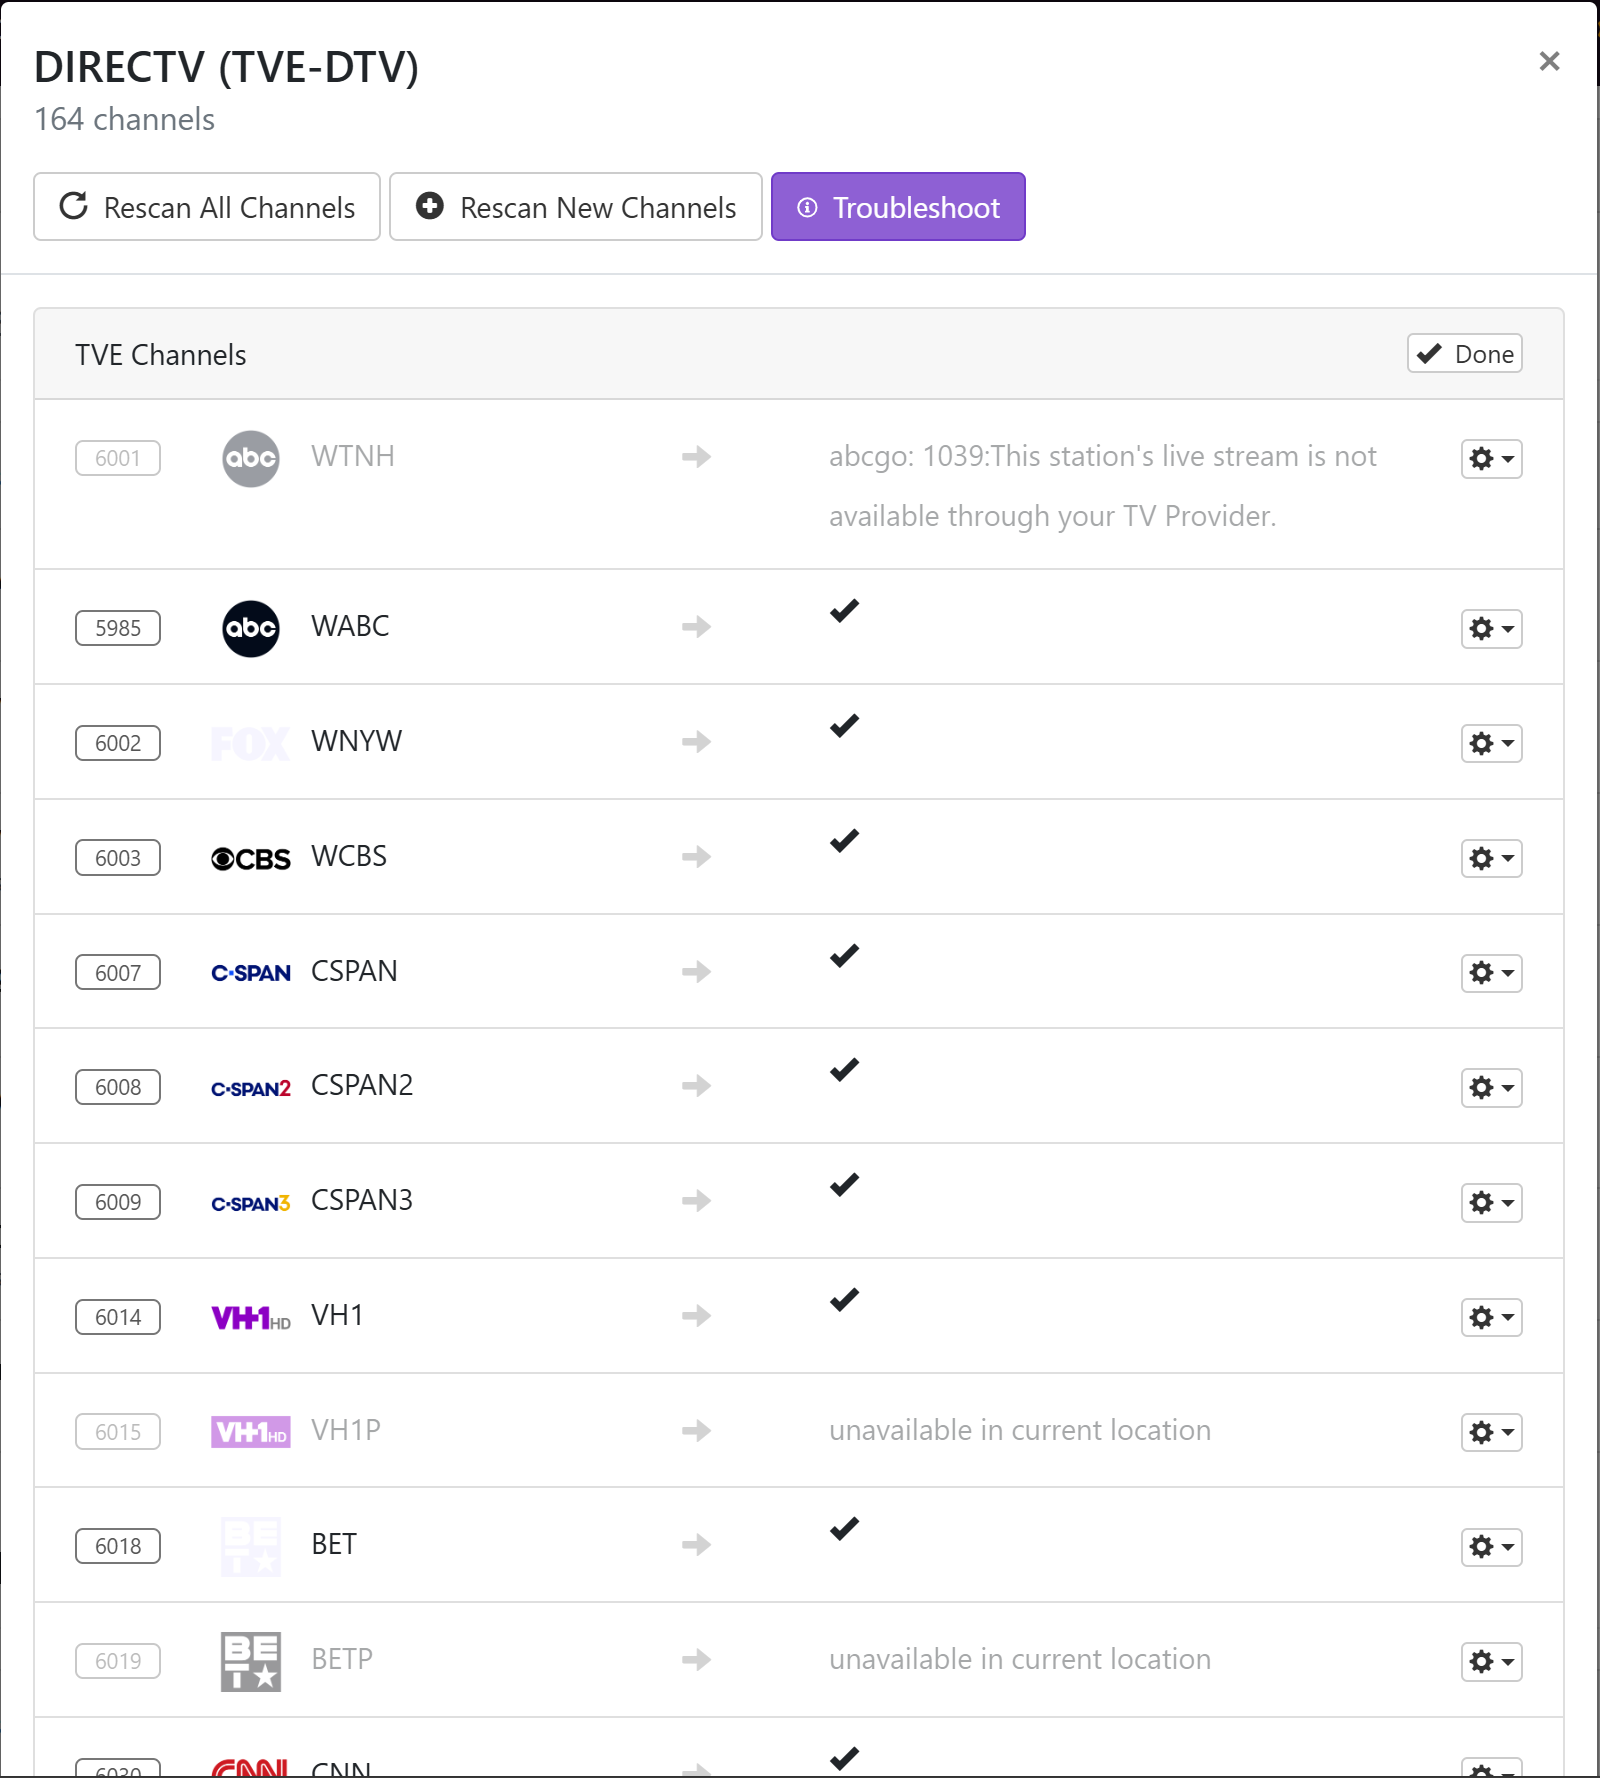Click the C-SPAN logo icon

pyautogui.click(x=250, y=973)
